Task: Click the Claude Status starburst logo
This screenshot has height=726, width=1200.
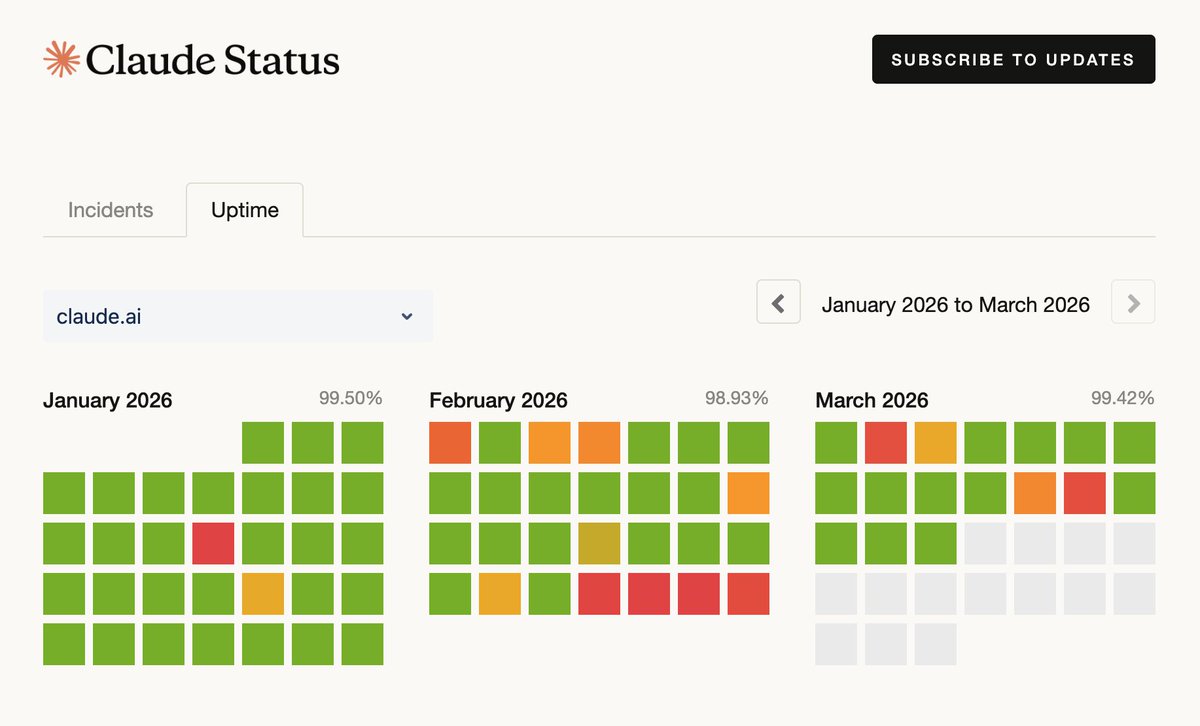Action: coord(62,59)
